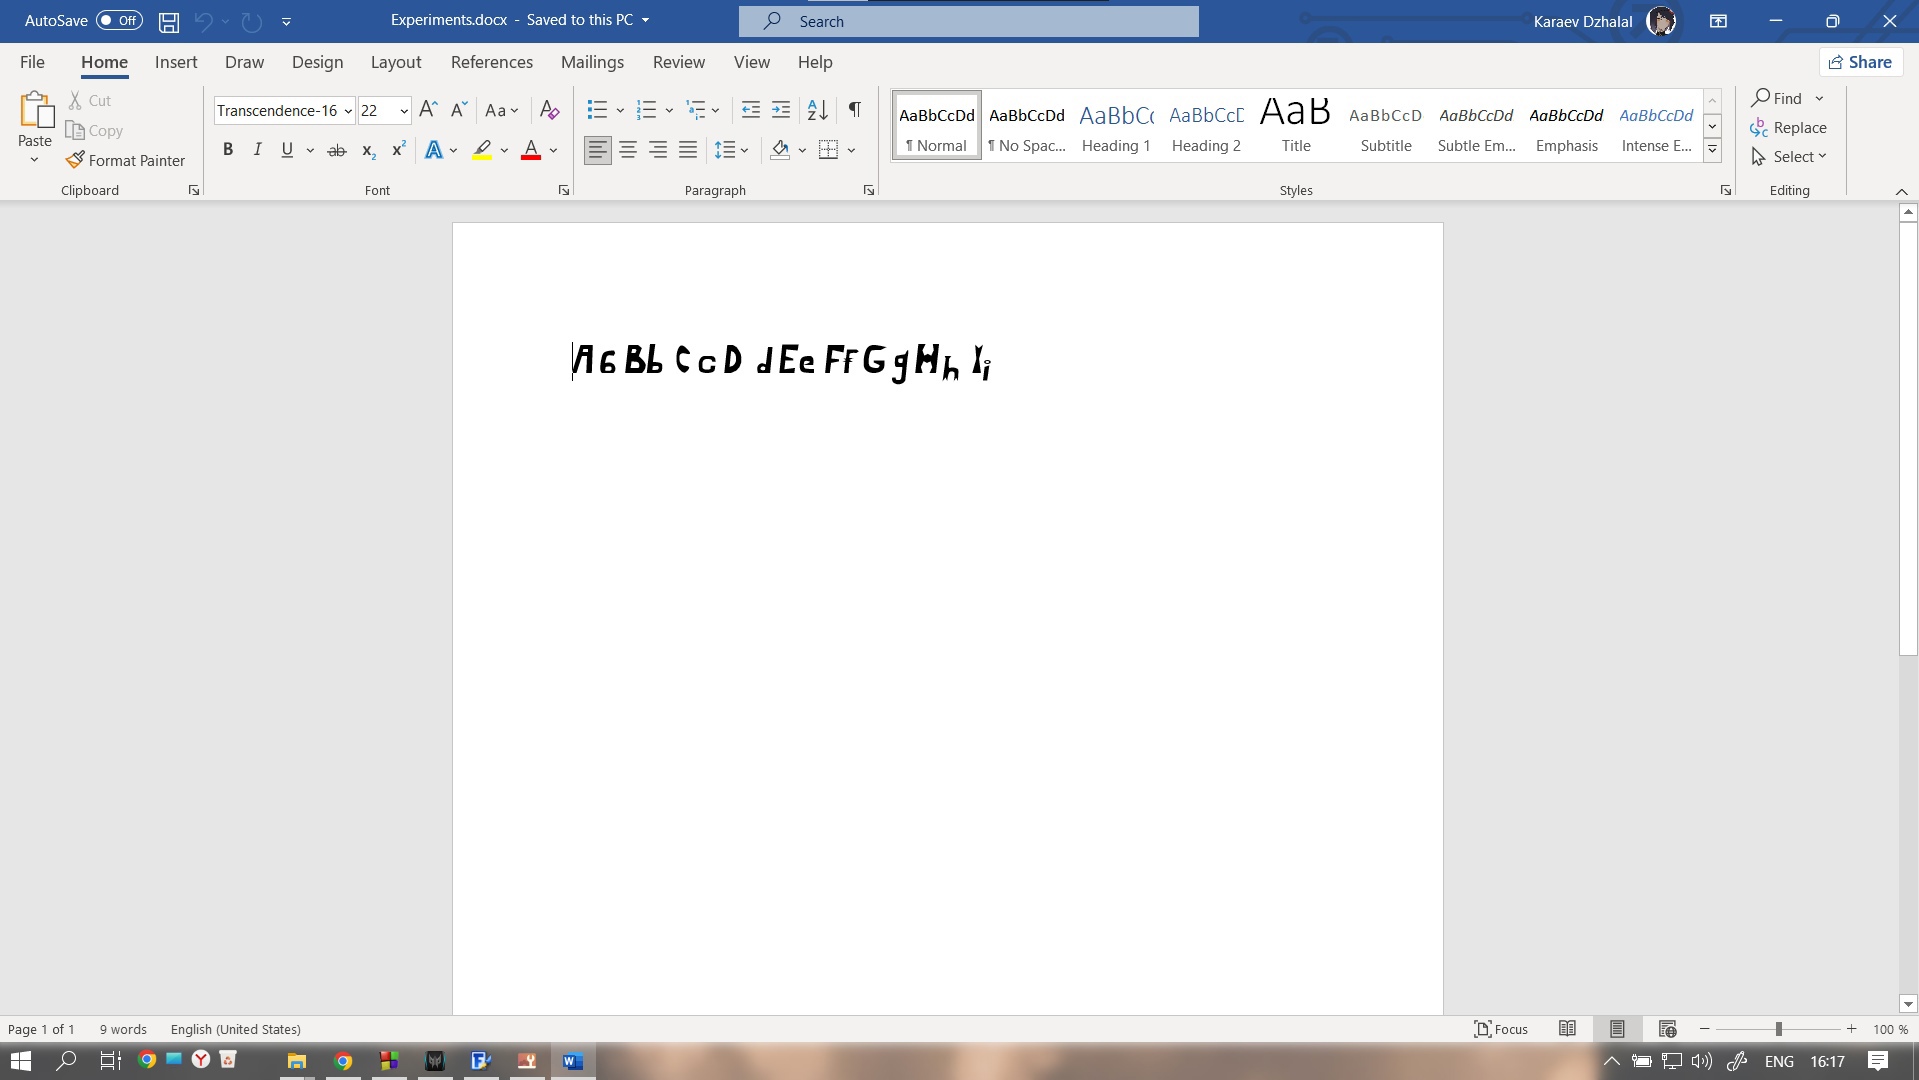Click zoom in plus button
Image resolution: width=1919 pixels, height=1080 pixels.
tap(1851, 1029)
